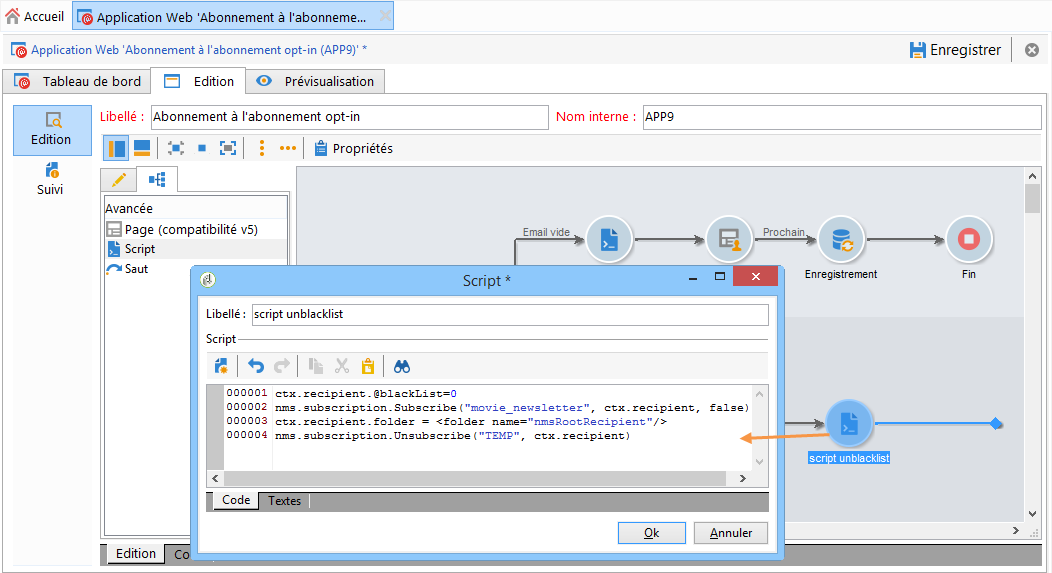Click the page node before Prochain
1052x573 pixels.
click(x=729, y=239)
